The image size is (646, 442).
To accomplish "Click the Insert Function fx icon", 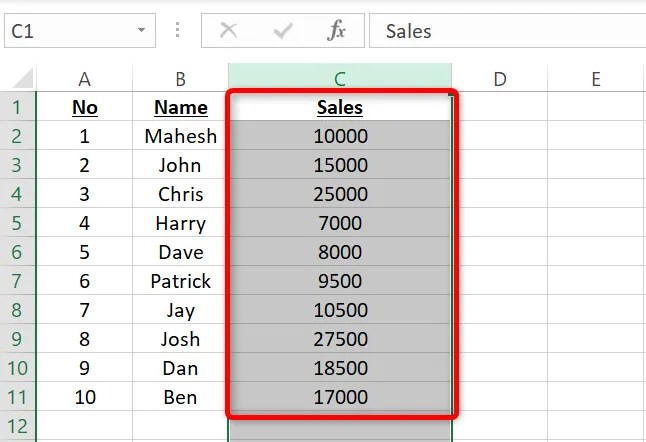I will coord(337,31).
